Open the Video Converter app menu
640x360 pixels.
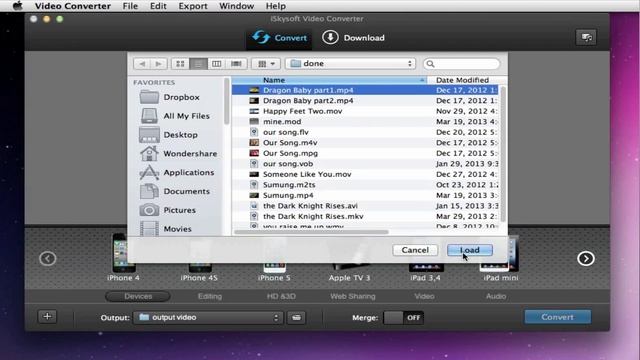click(73, 6)
